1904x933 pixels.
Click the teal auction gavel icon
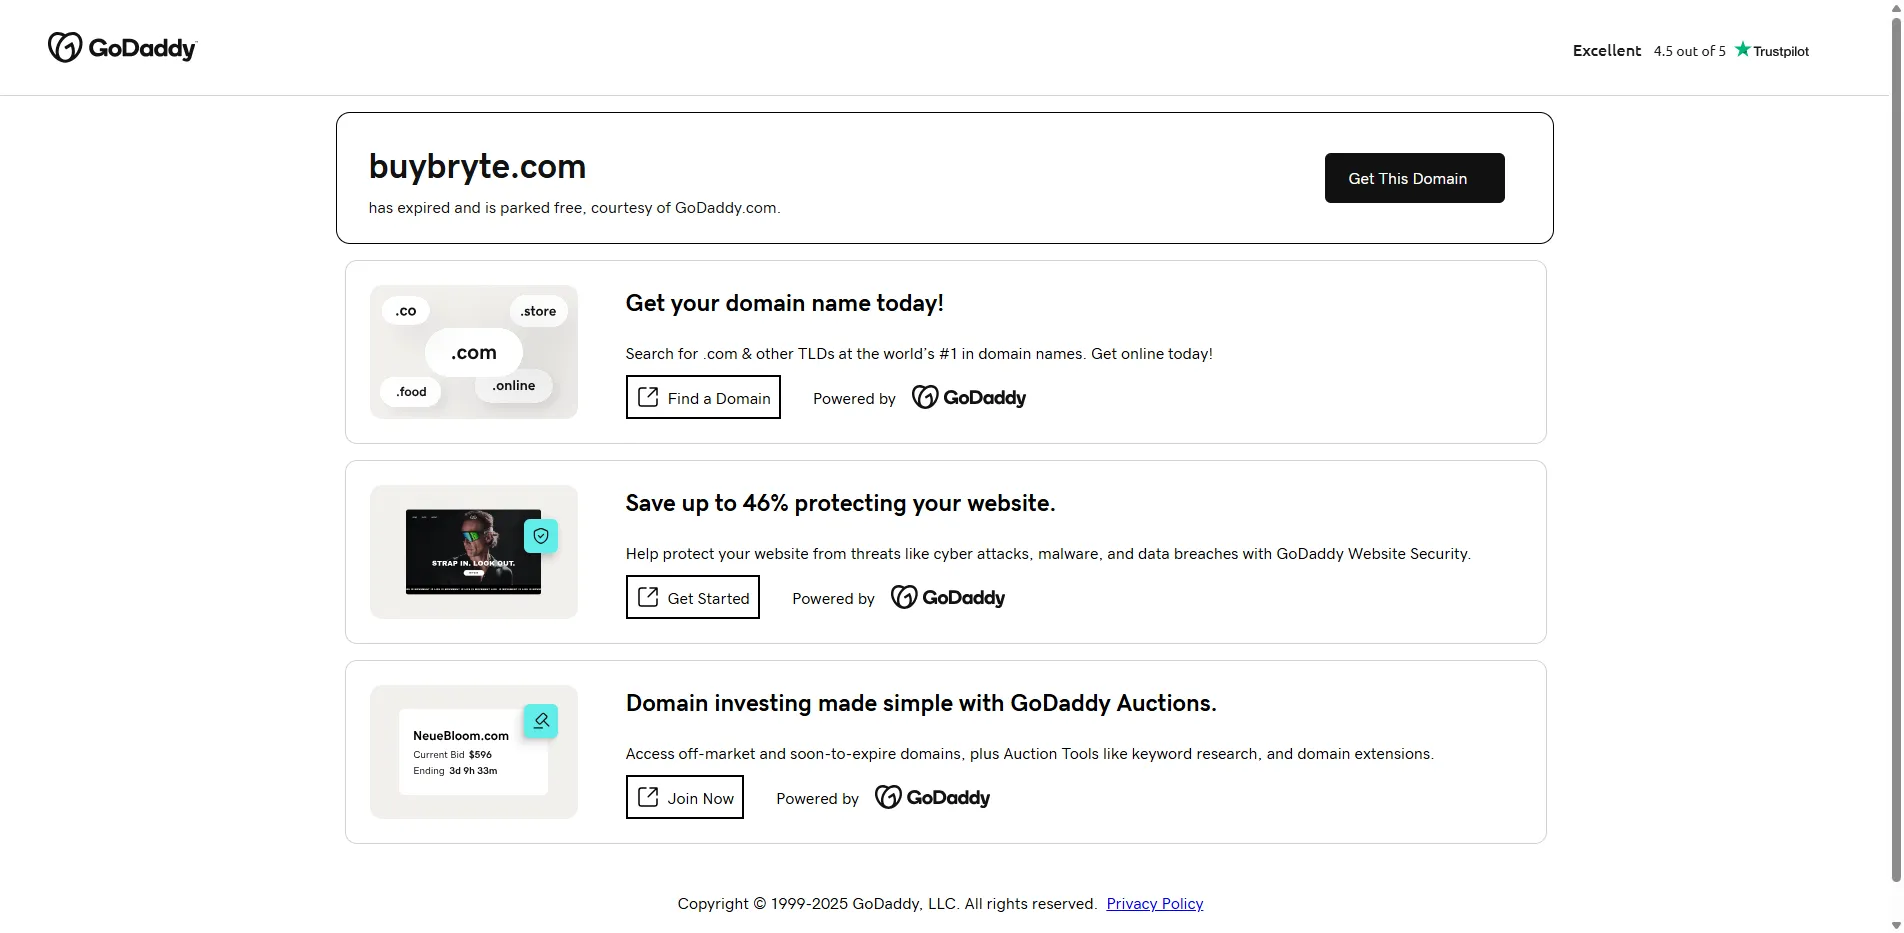coord(541,721)
